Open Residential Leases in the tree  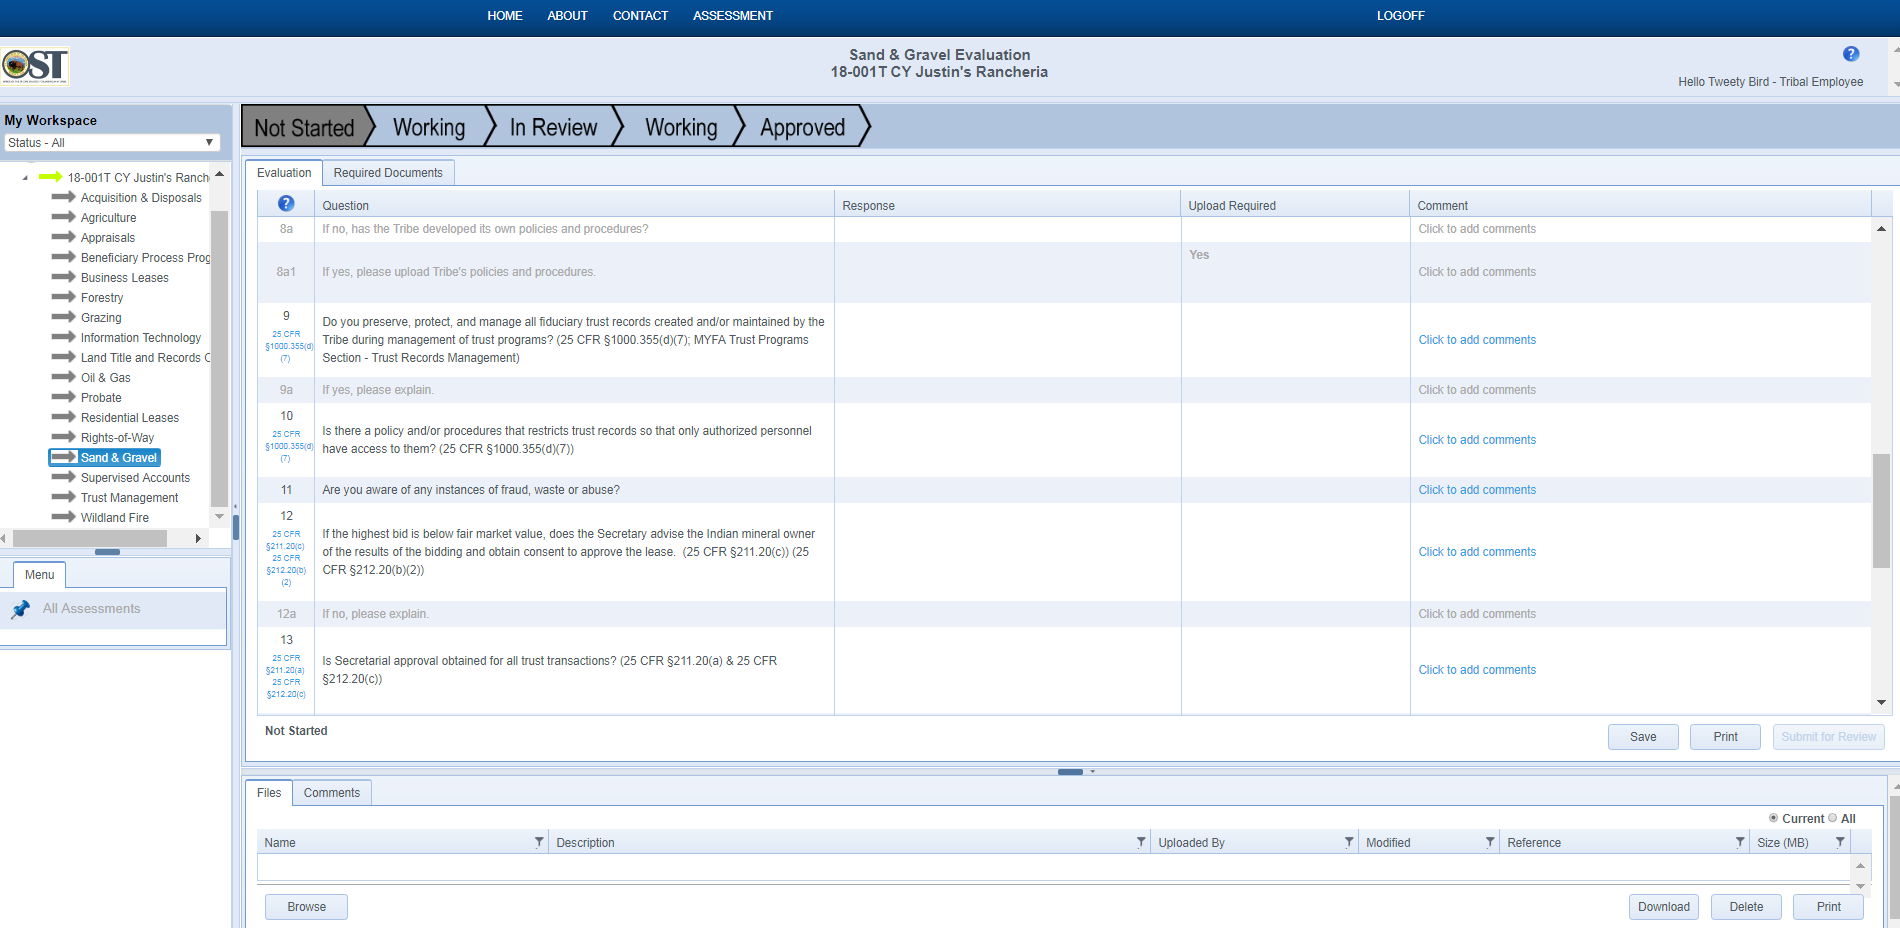(130, 418)
